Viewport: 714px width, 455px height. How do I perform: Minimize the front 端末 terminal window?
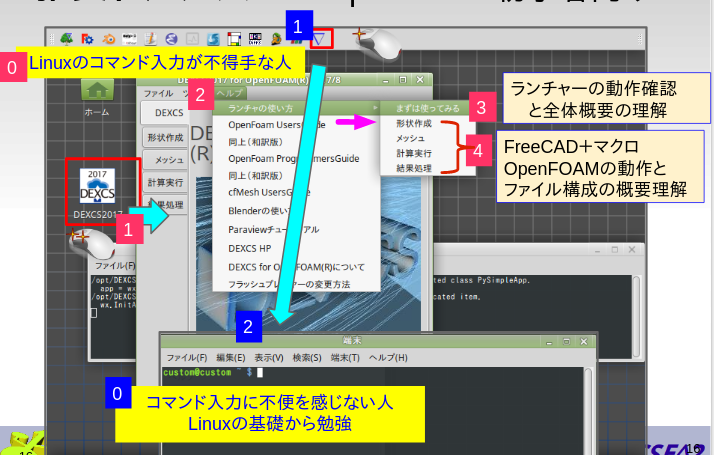click(549, 342)
